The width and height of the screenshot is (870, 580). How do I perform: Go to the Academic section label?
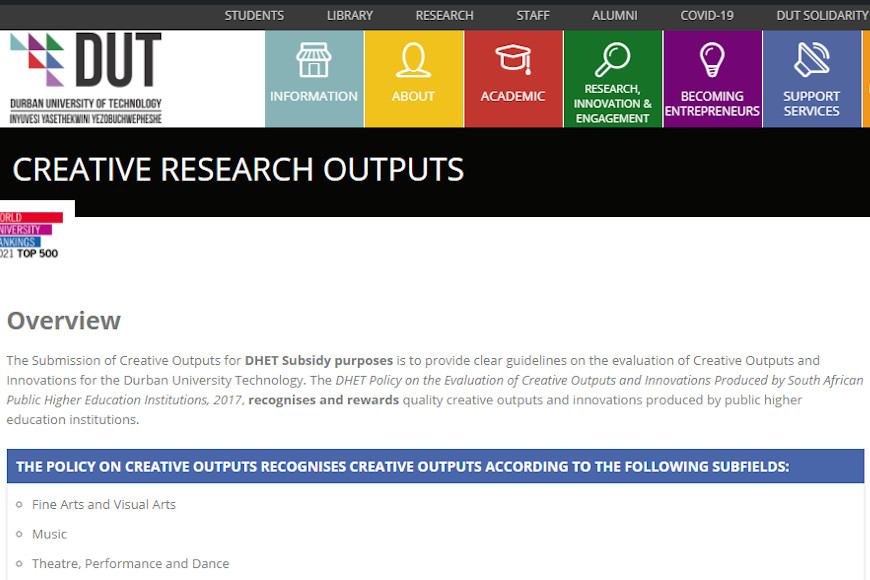click(513, 97)
